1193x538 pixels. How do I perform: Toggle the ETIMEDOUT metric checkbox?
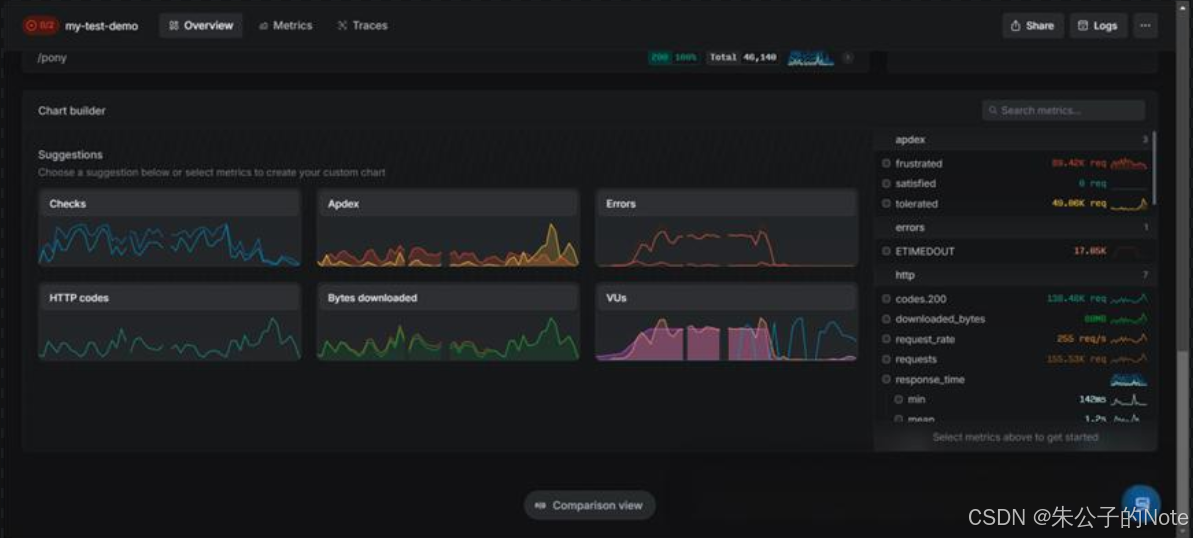[x=886, y=251]
